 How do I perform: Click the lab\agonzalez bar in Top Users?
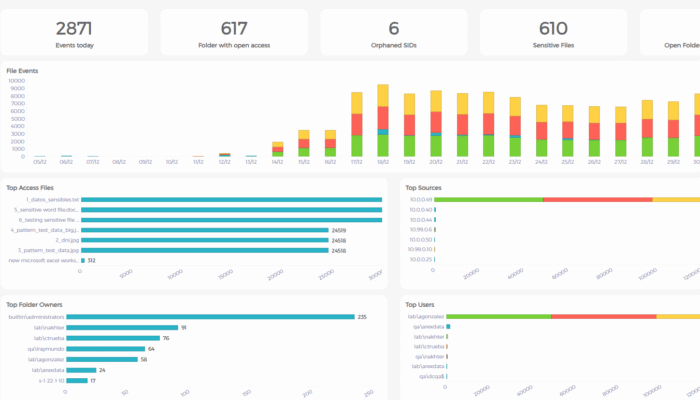pos(573,317)
